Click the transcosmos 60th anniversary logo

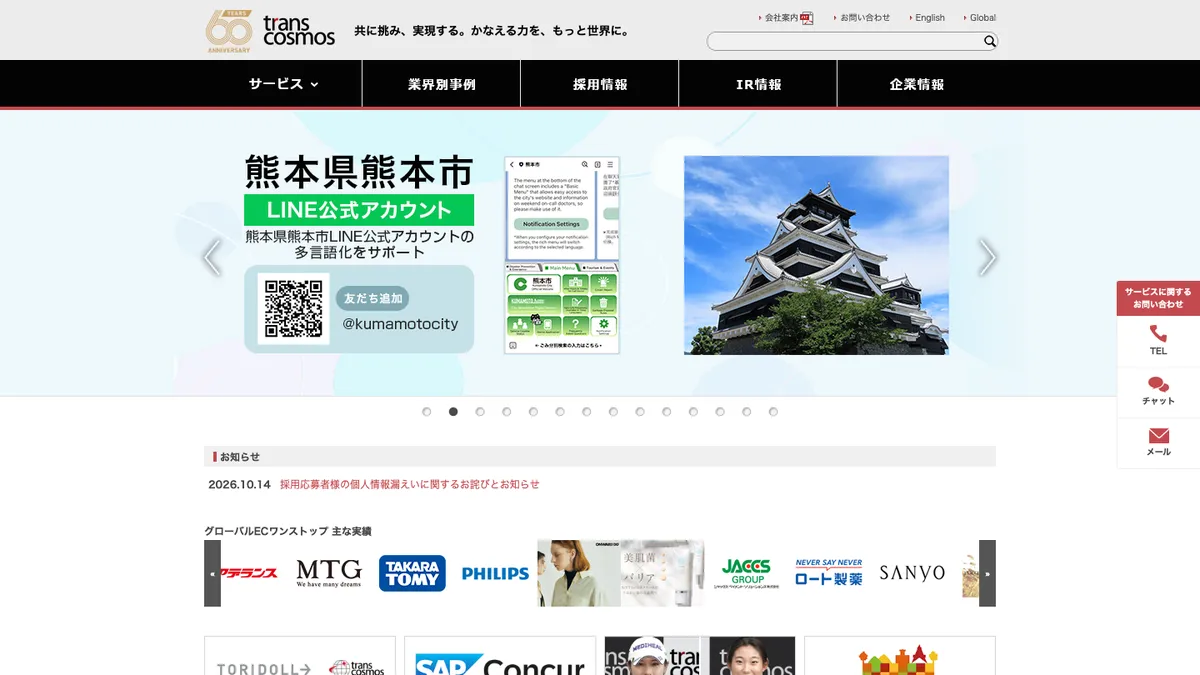[270, 31]
